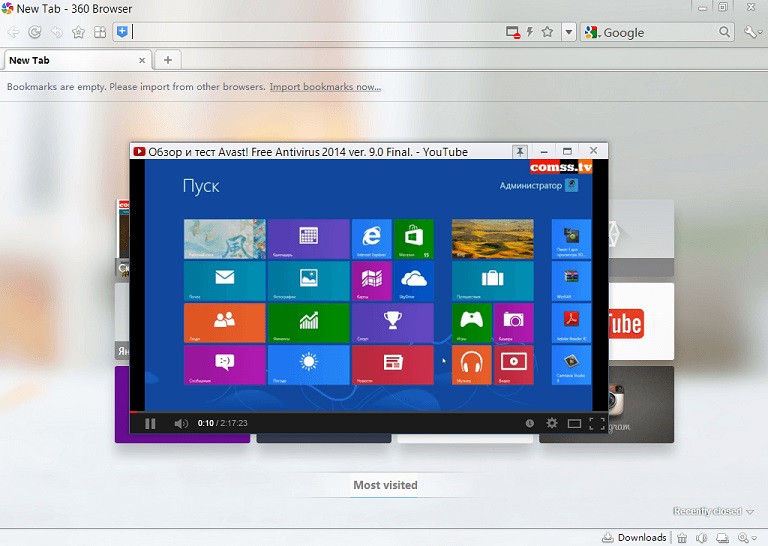Open the favorites star icon in toolbar
The image size is (768, 546).
[78, 32]
